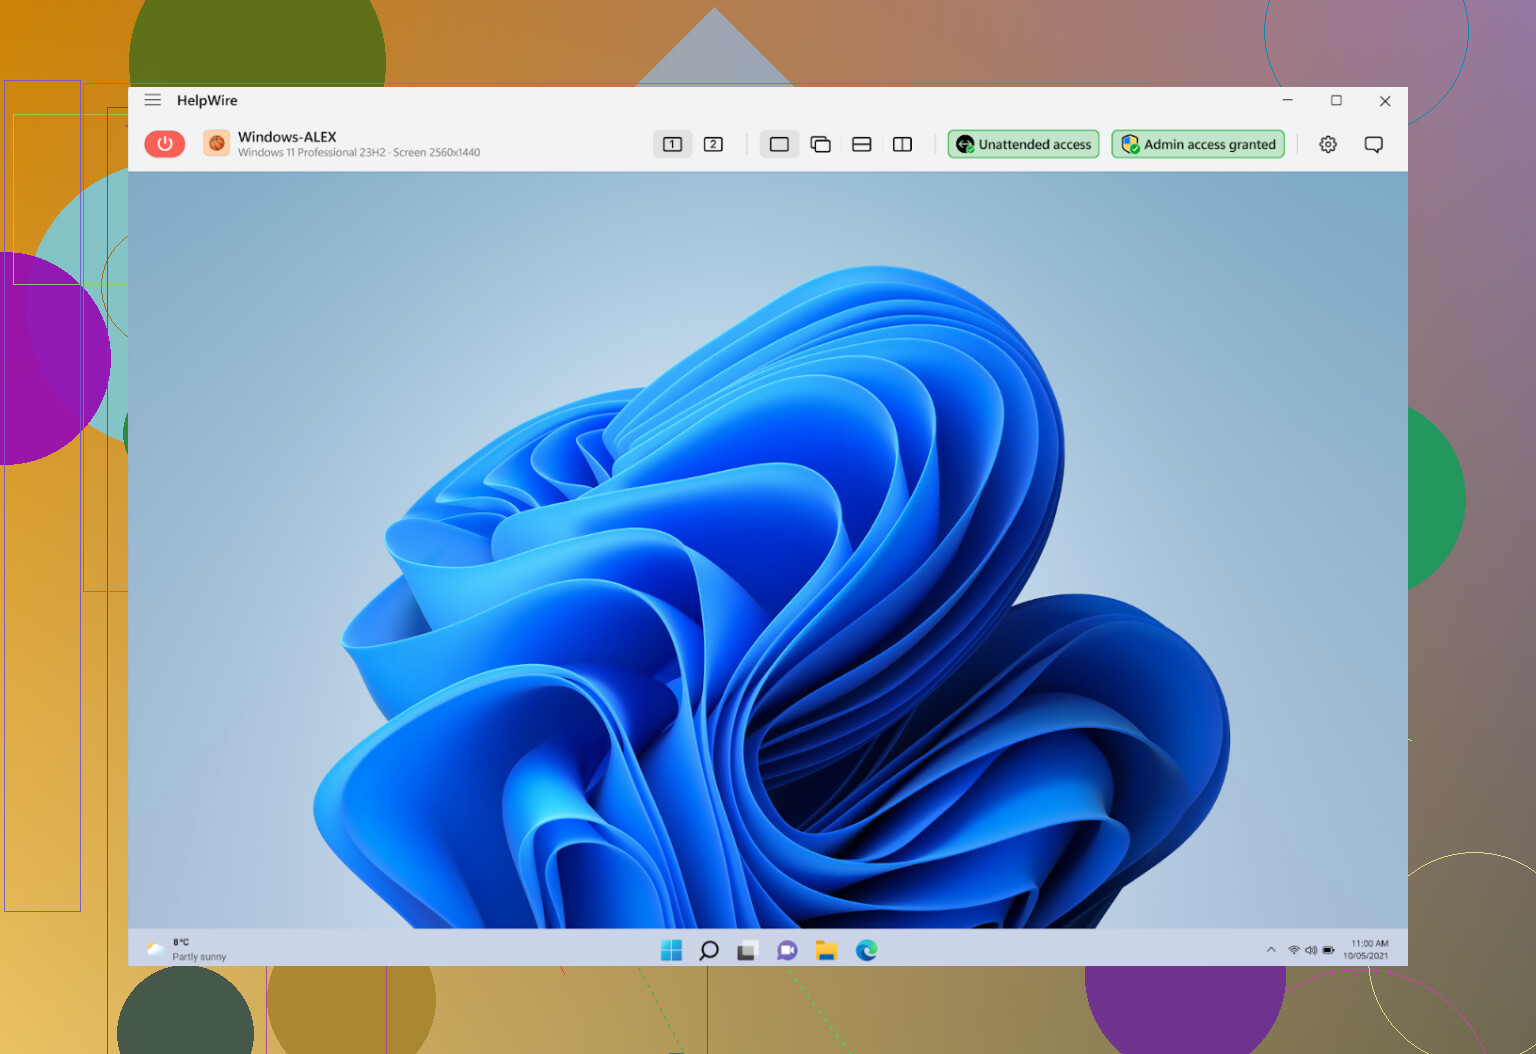
Task: Switch to remote monitor 1
Action: click(672, 144)
